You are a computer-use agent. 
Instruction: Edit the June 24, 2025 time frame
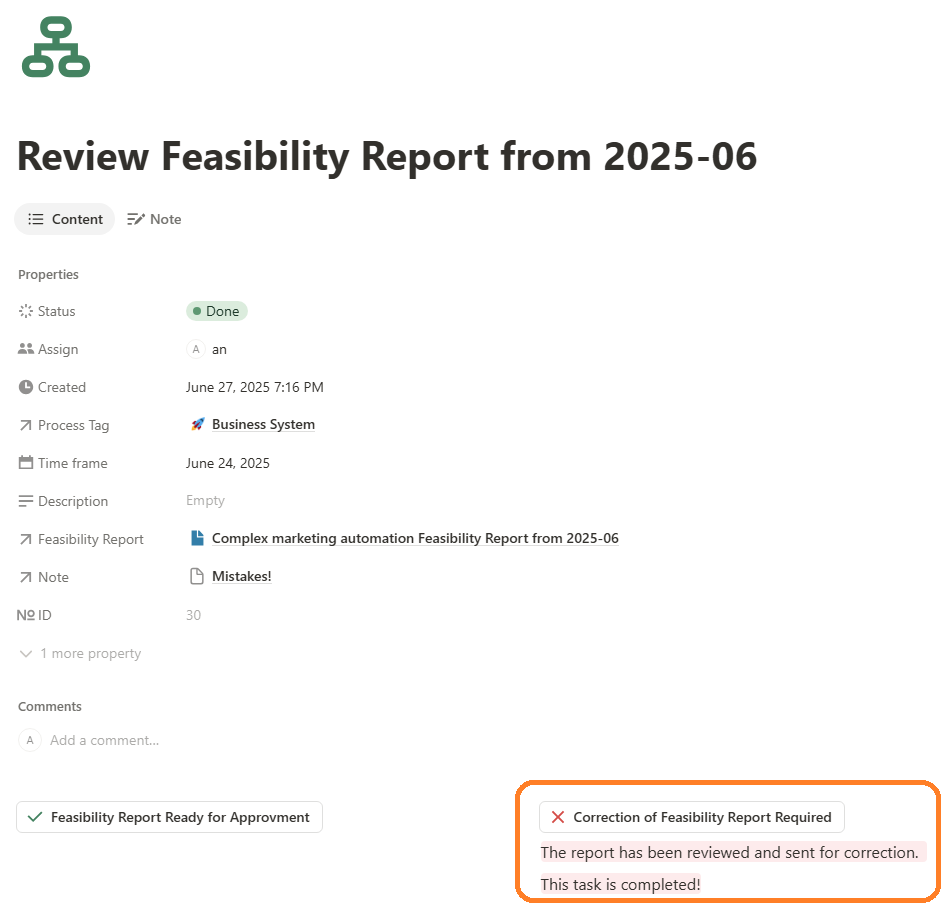[x=228, y=463]
